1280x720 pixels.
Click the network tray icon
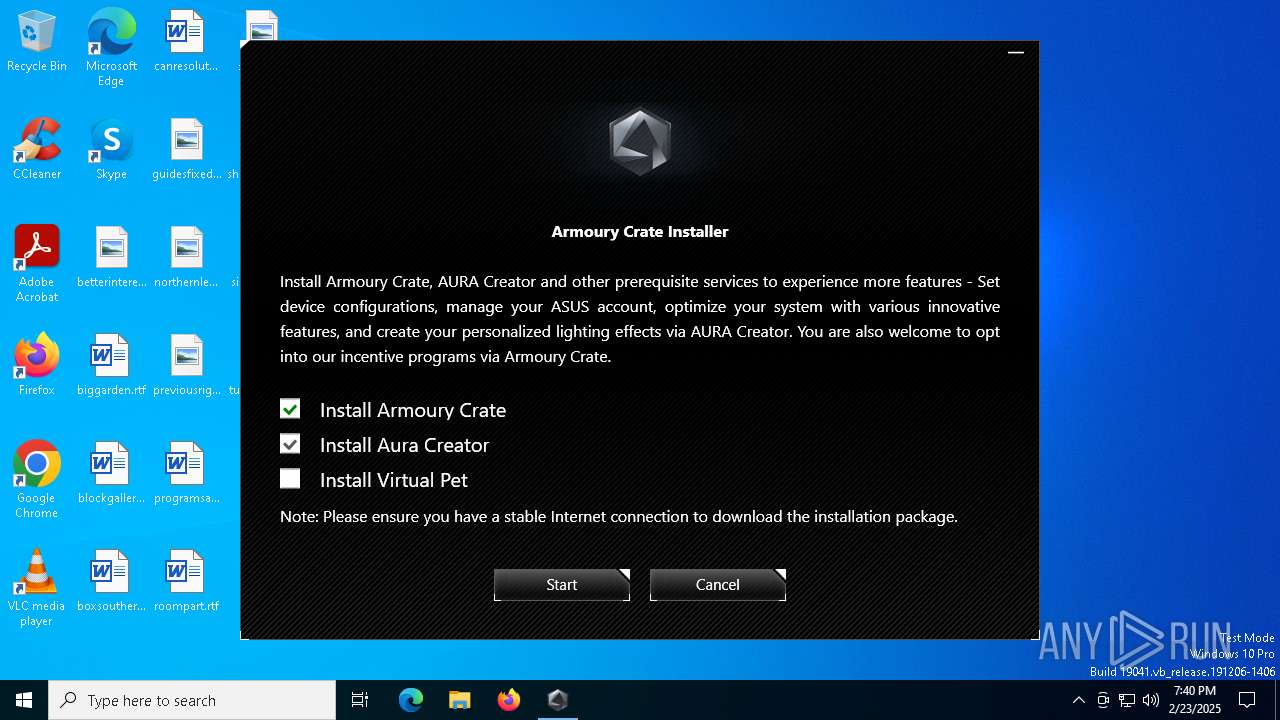click(x=1127, y=700)
